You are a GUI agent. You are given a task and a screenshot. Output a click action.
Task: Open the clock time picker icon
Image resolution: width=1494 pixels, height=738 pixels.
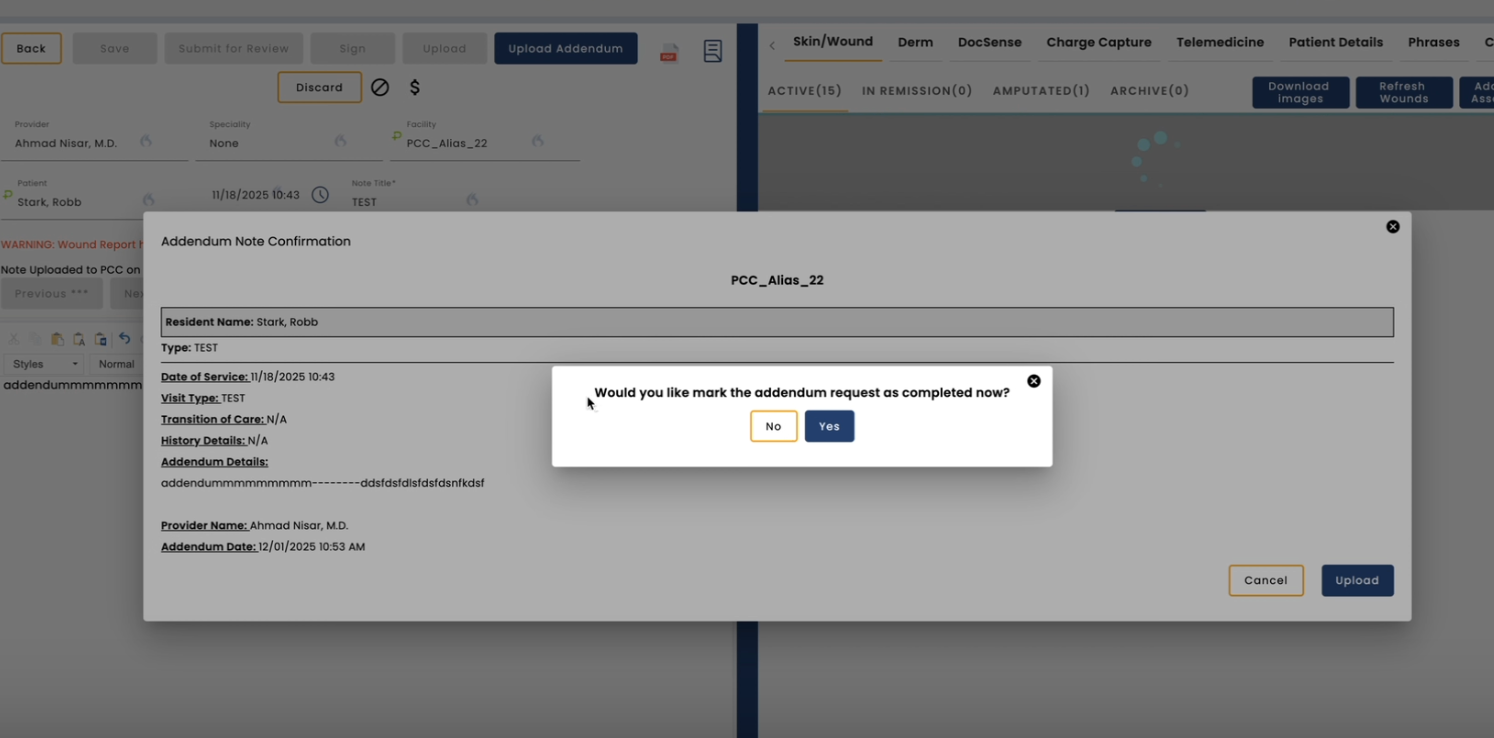(320, 195)
